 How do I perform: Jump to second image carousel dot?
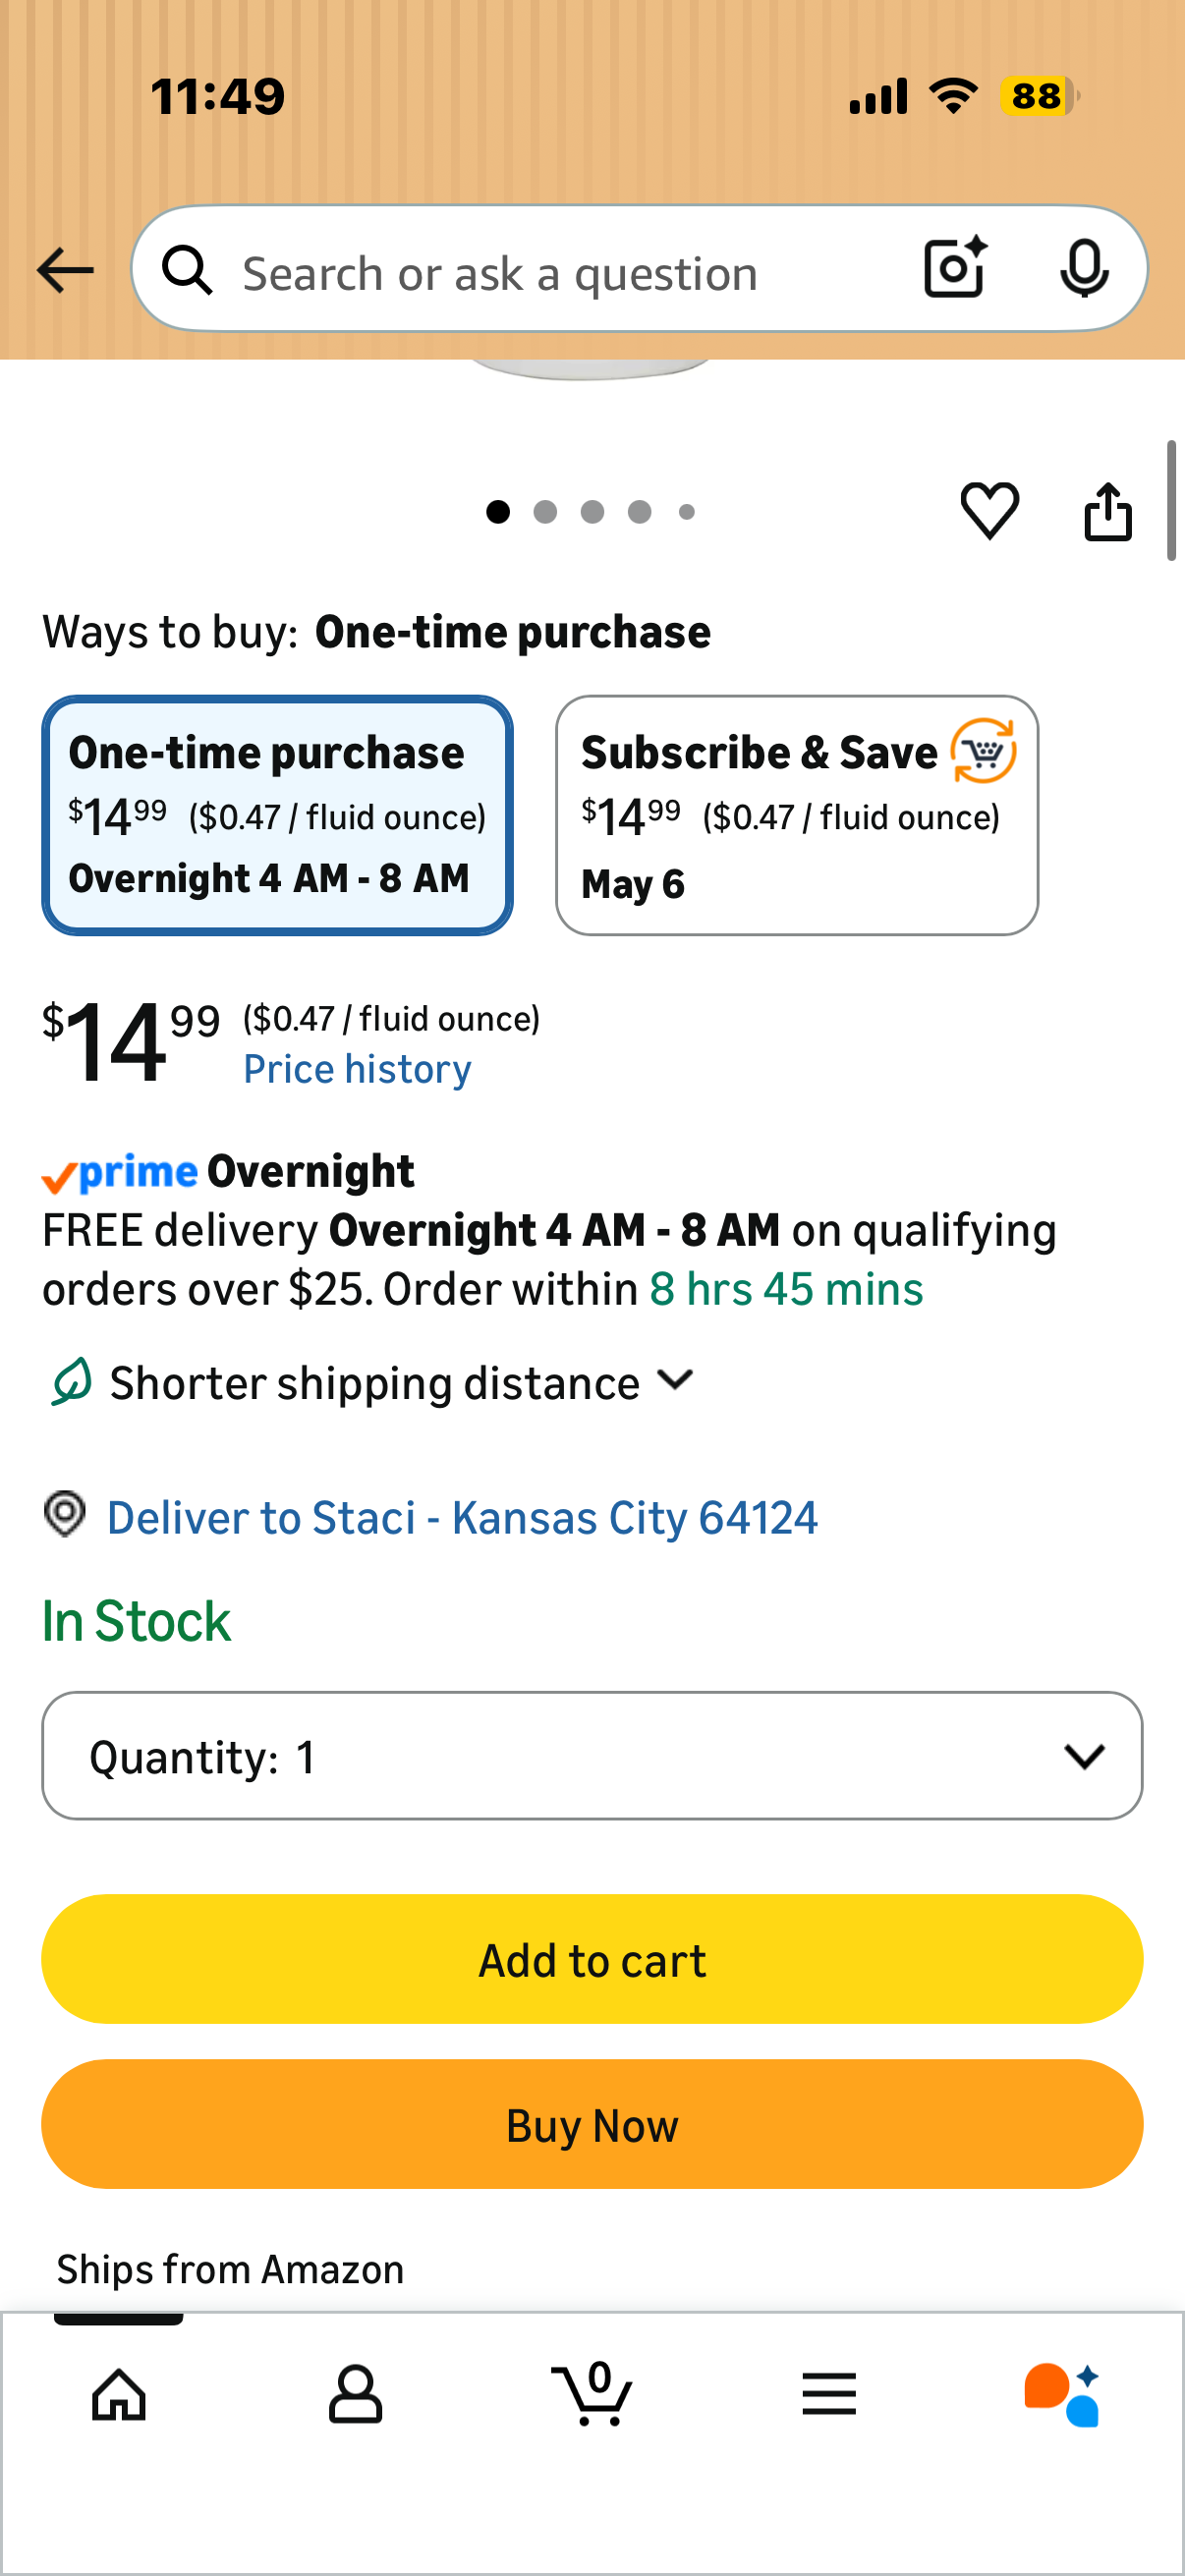coord(545,512)
